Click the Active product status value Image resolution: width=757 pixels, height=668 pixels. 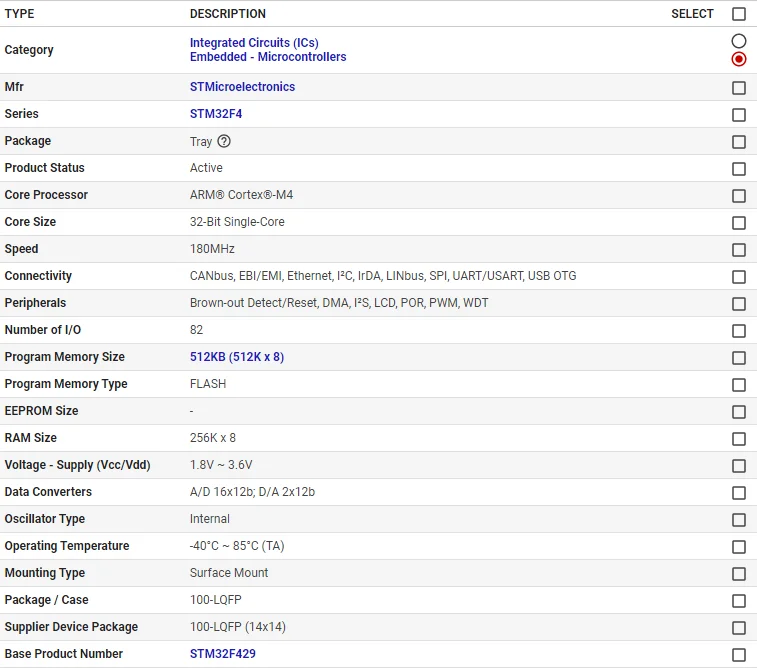point(206,168)
